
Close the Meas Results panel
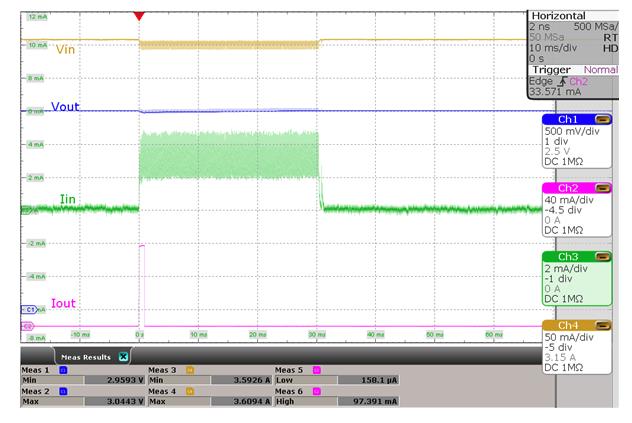tap(124, 356)
